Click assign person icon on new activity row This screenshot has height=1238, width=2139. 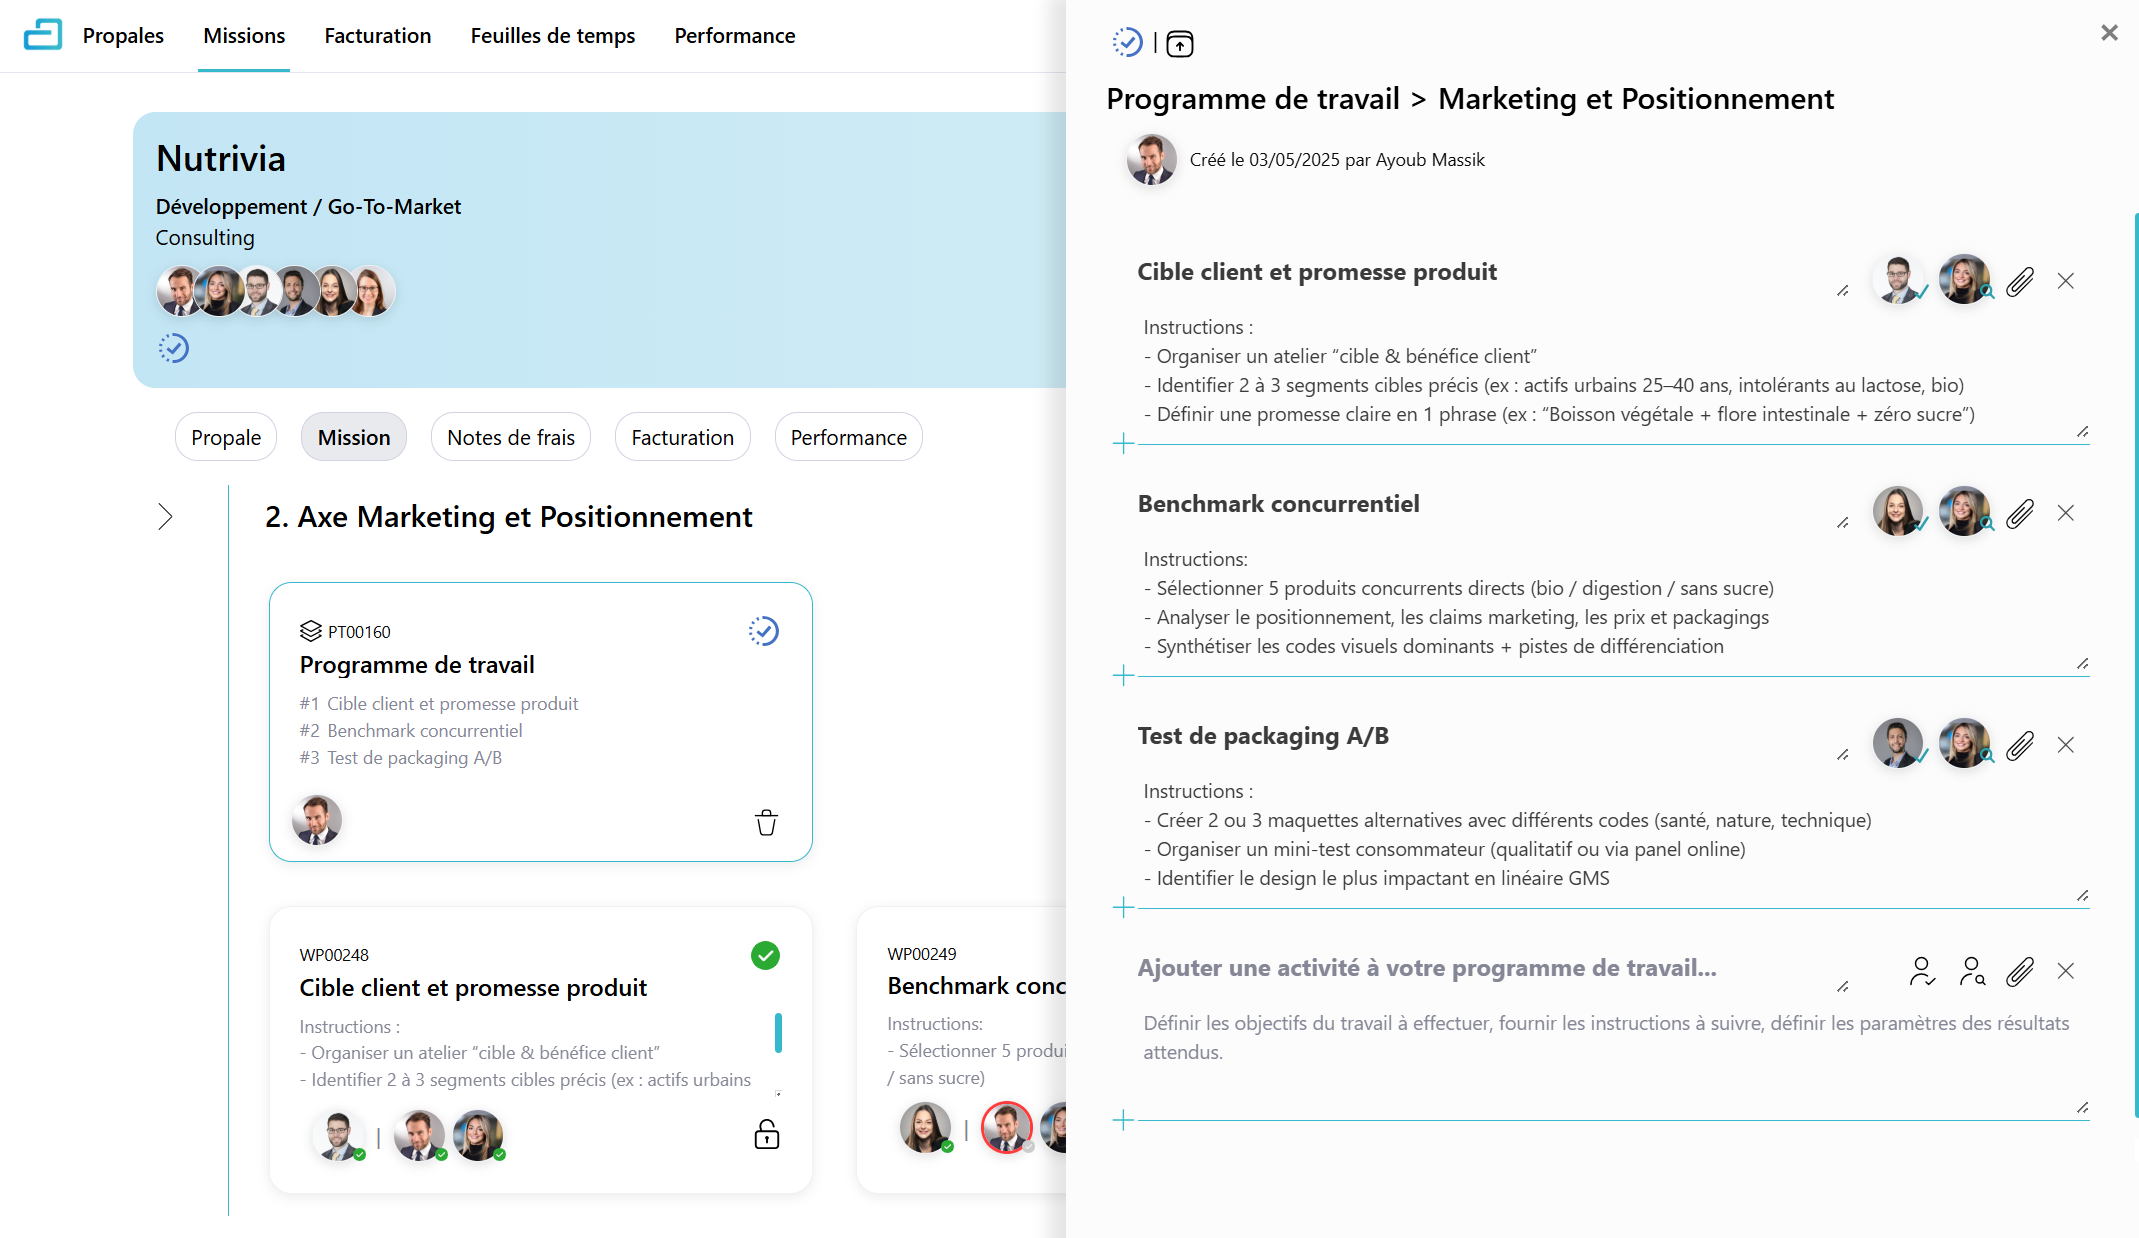tap(1921, 971)
